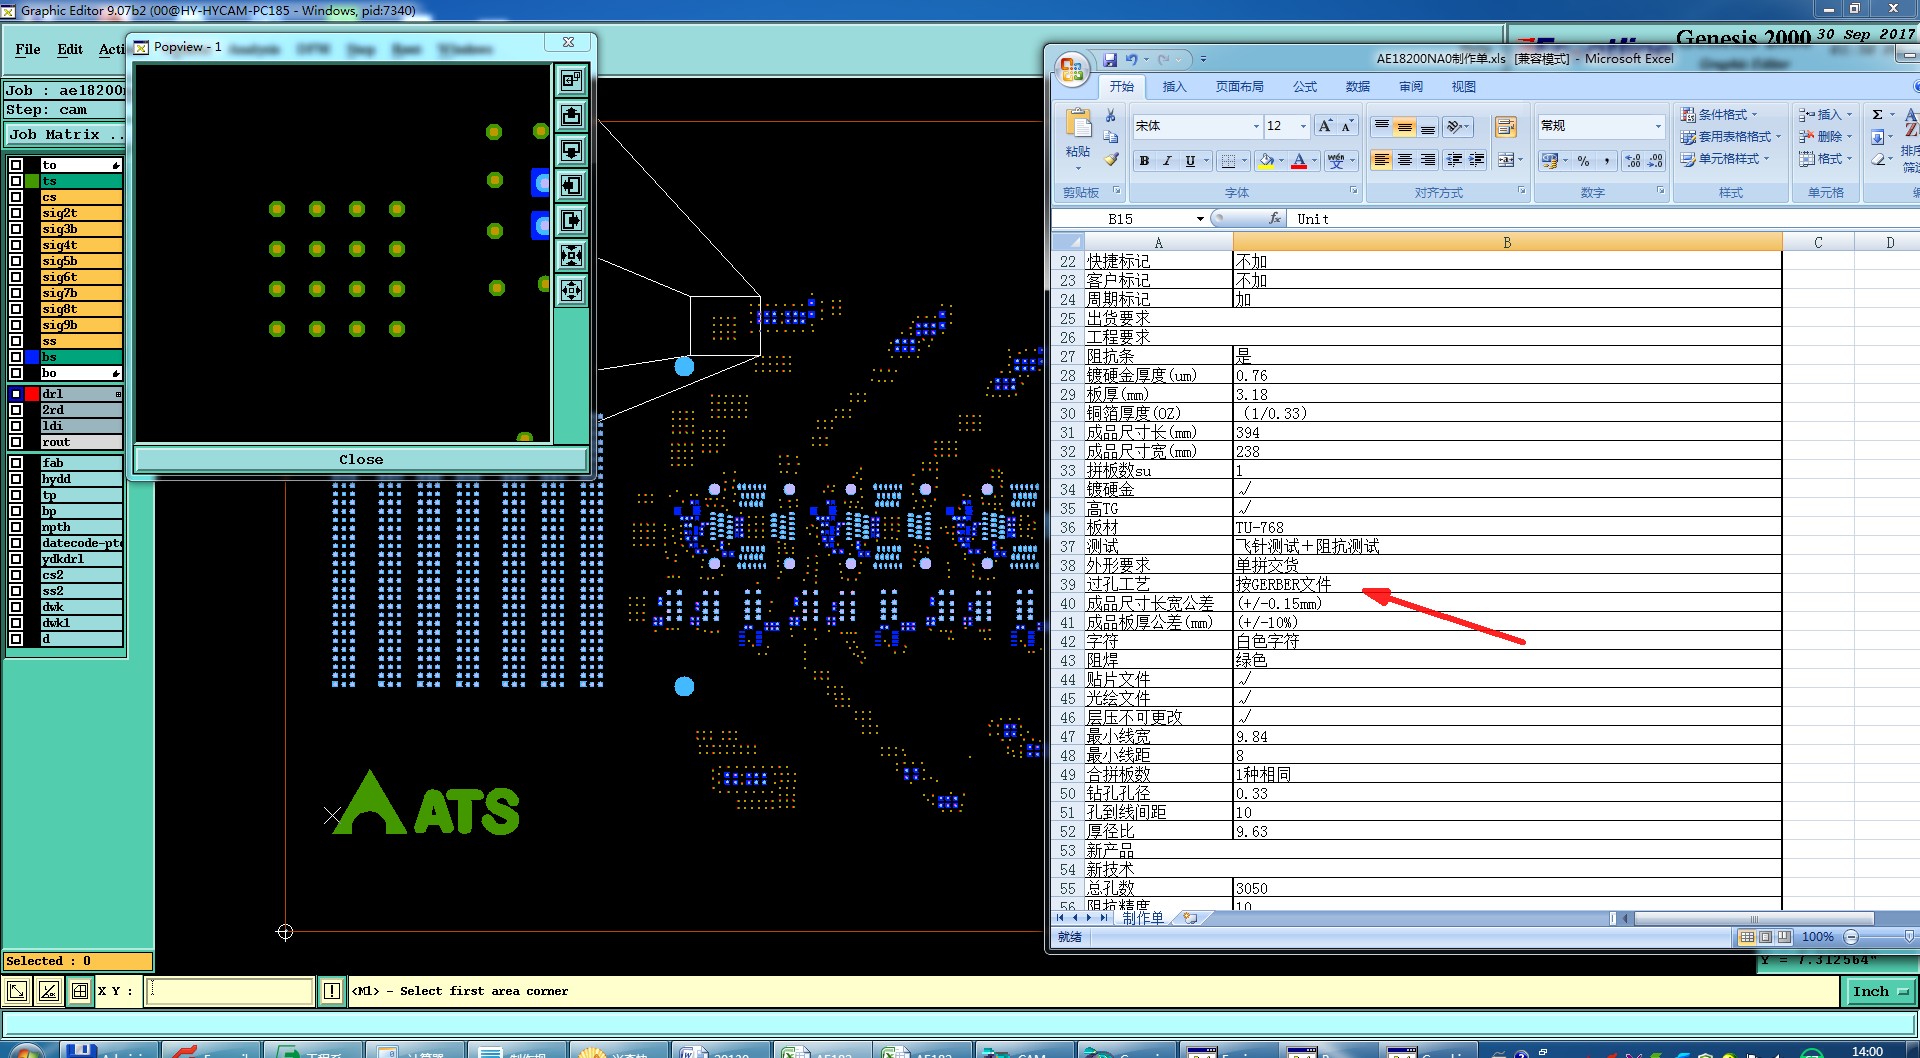Click the AutoSum sigma icon
1920x1058 pixels.
pos(1877,115)
